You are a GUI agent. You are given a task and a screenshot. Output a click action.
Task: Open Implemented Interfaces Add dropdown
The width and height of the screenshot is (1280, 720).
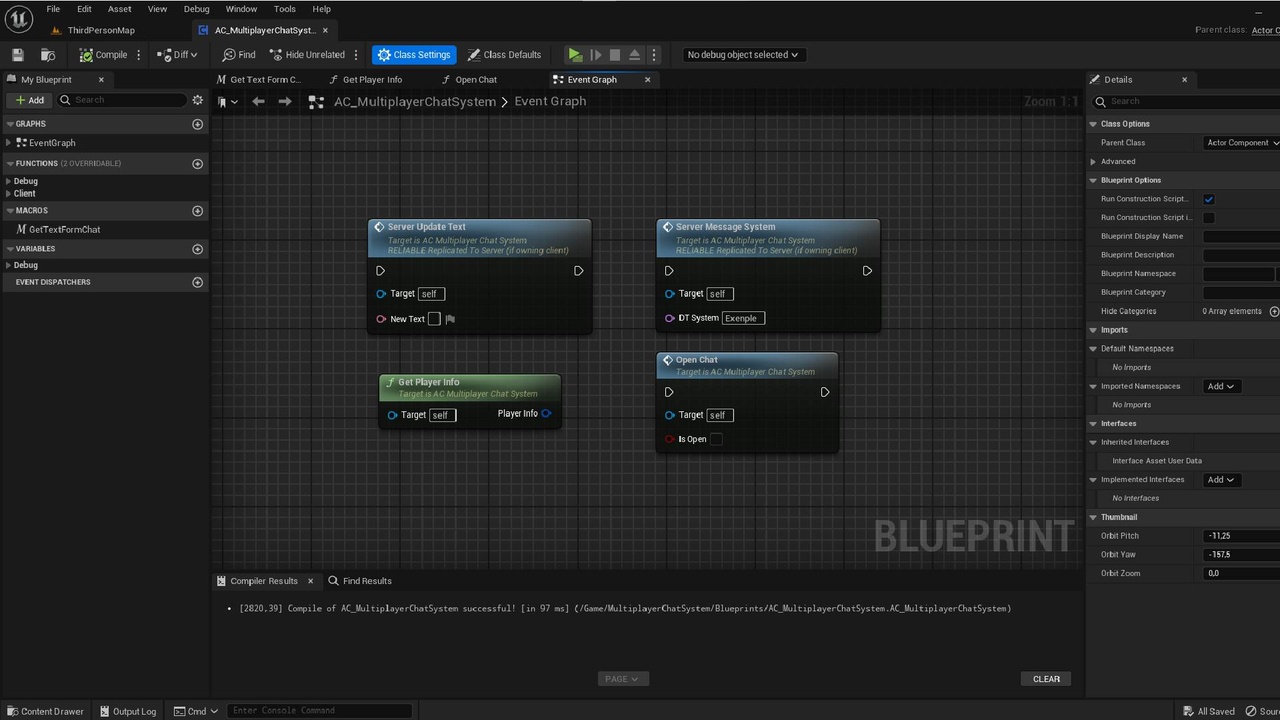point(1222,480)
